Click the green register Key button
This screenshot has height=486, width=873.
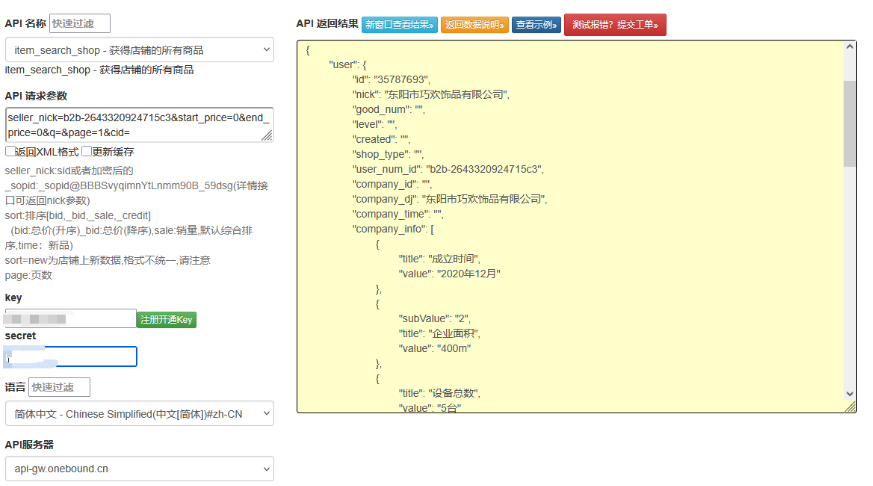(x=166, y=320)
